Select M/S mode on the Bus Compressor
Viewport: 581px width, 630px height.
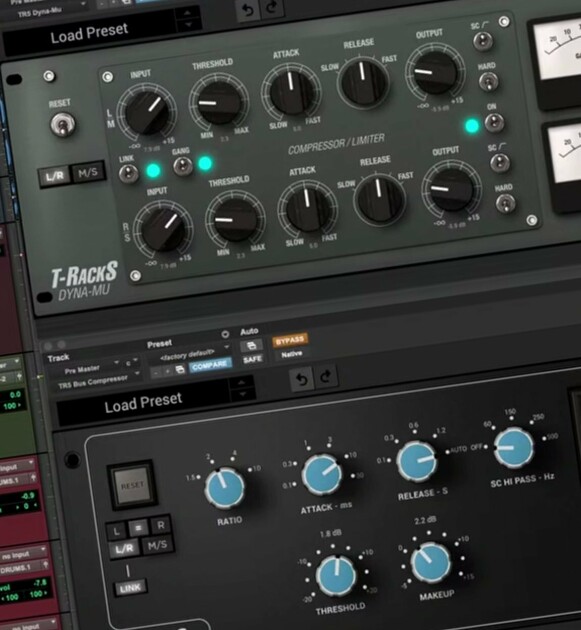(x=157, y=545)
